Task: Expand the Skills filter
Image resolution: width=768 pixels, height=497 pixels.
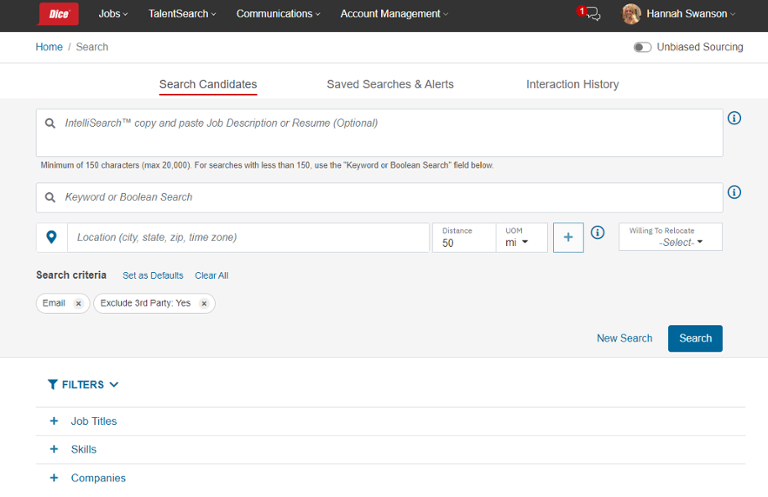Action: coord(54,450)
